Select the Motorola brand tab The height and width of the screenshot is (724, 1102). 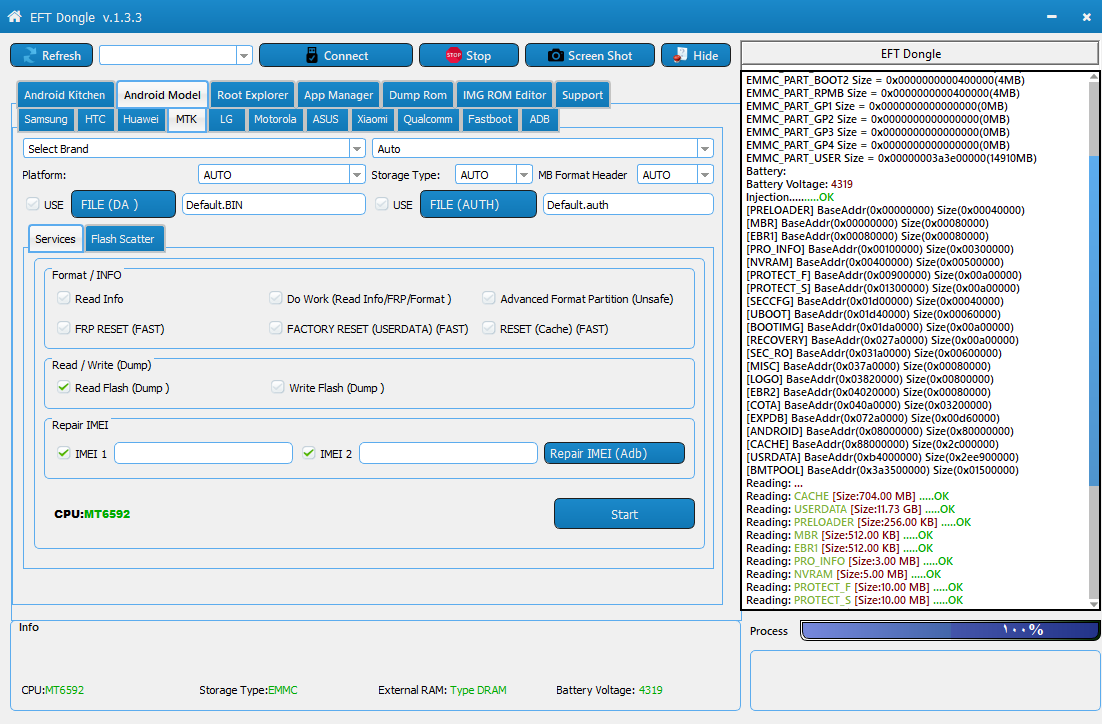click(275, 119)
